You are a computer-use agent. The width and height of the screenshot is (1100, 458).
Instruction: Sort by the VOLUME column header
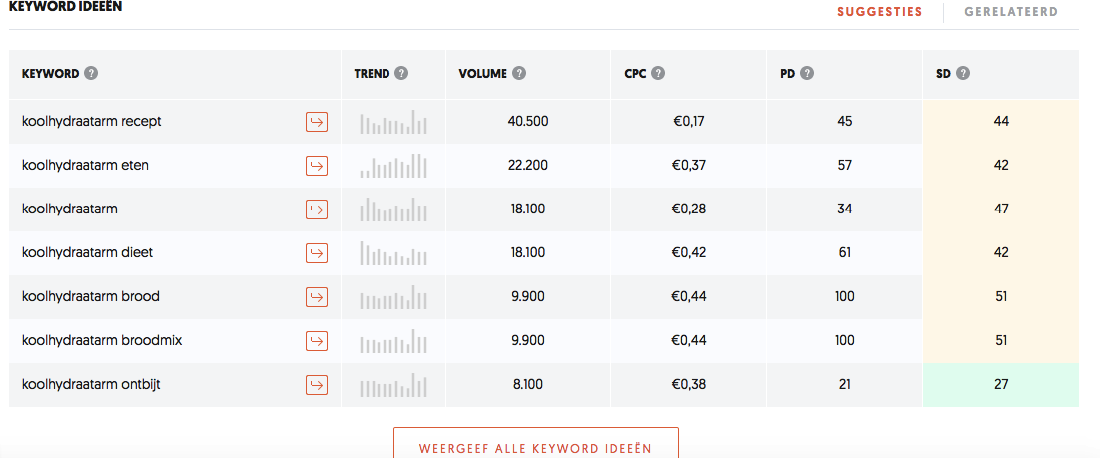tap(483, 74)
